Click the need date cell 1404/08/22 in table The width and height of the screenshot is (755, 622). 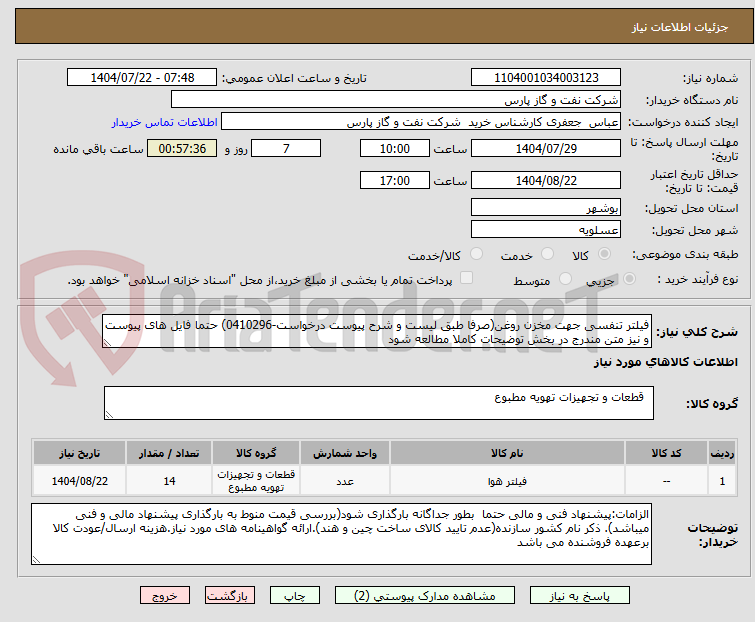pos(80,481)
